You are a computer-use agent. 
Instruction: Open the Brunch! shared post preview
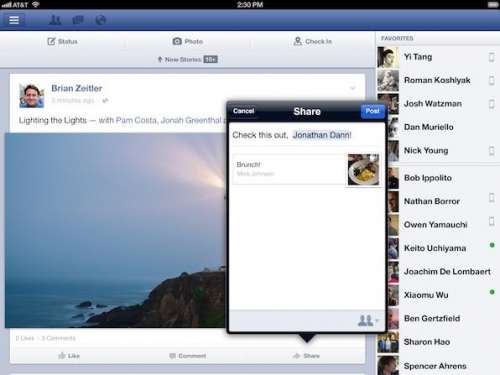[307, 169]
